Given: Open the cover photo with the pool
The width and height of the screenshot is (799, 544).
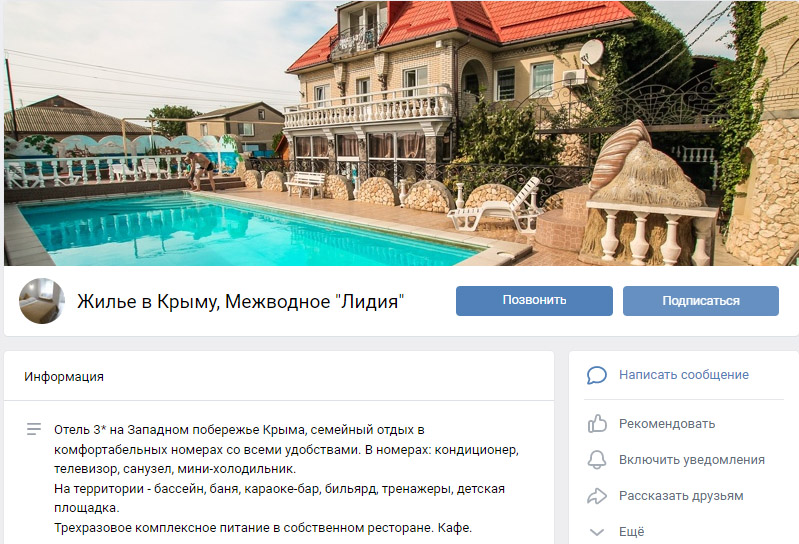Looking at the screenshot, I should pos(400,133).
